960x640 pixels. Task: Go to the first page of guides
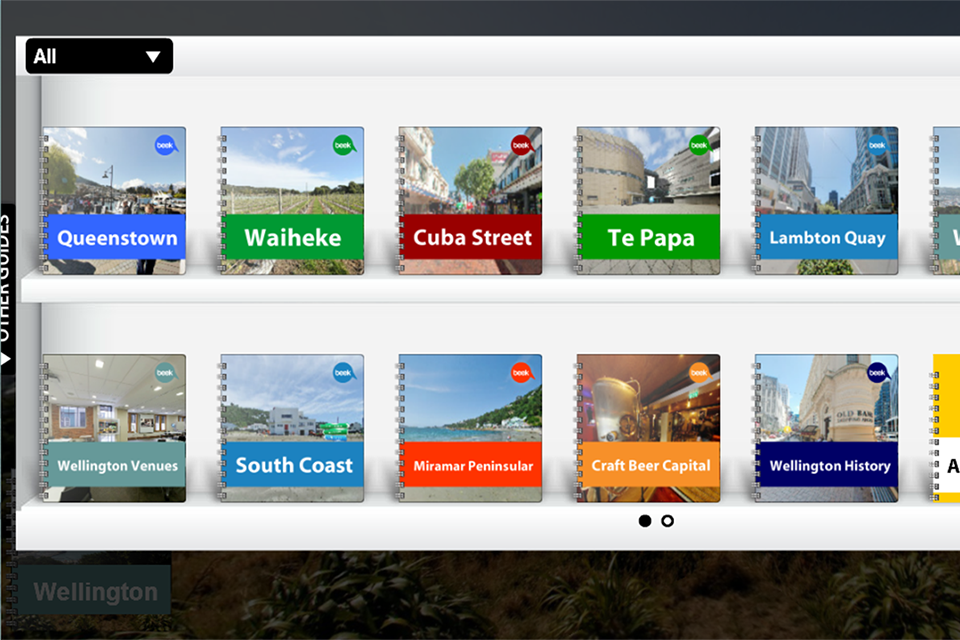point(645,521)
